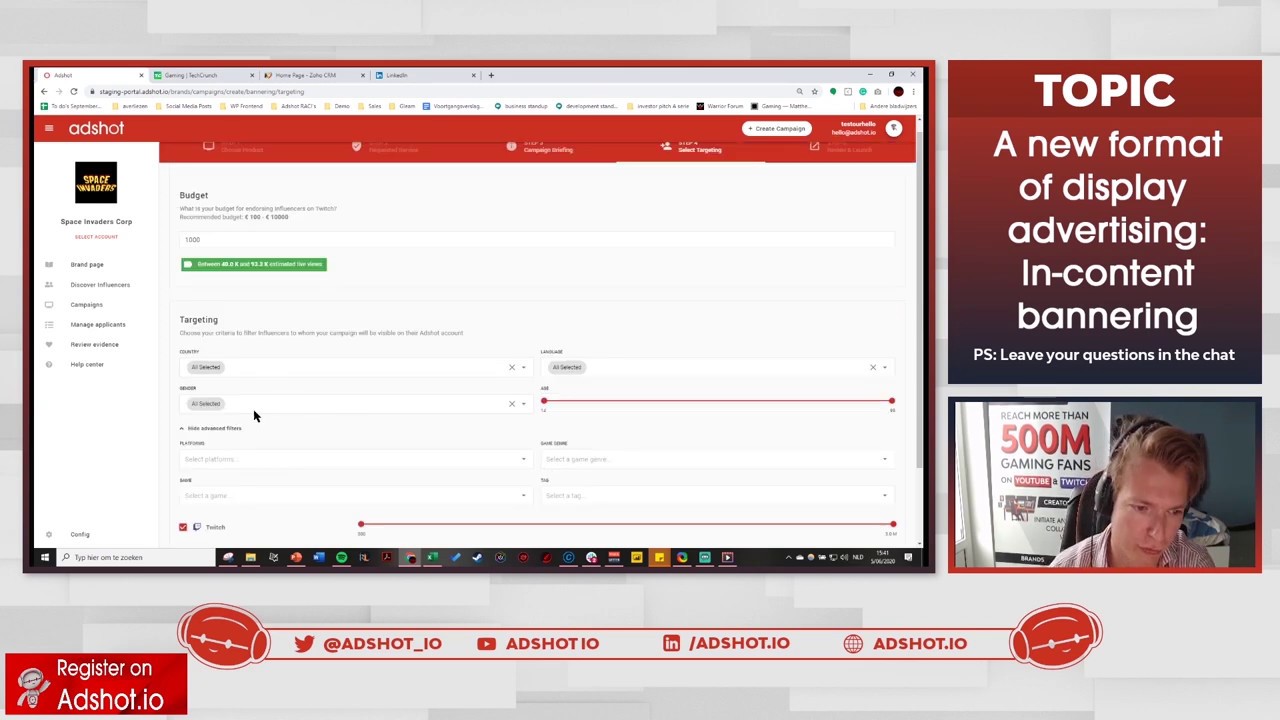Screen dimensions: 1280x720
Task: Open the Windows Start menu
Action: pos(45,557)
